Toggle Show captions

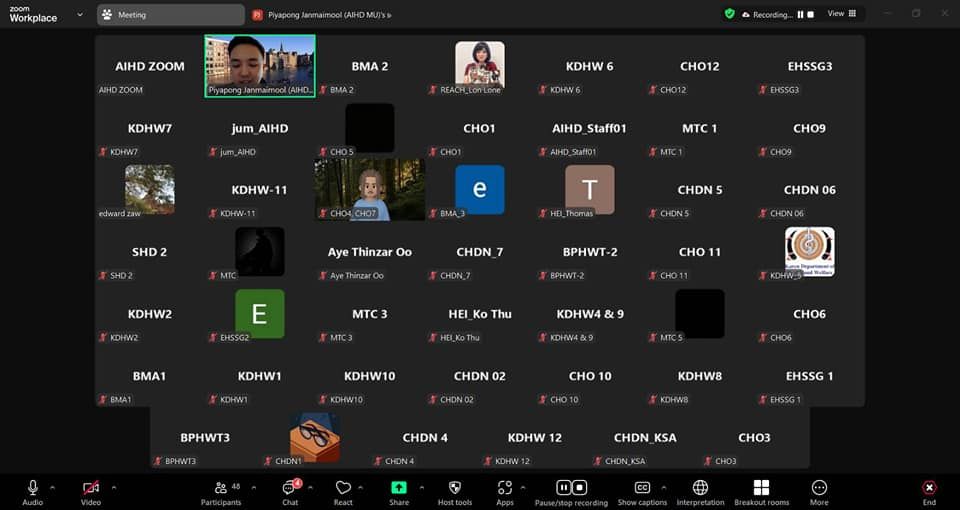tap(642, 489)
